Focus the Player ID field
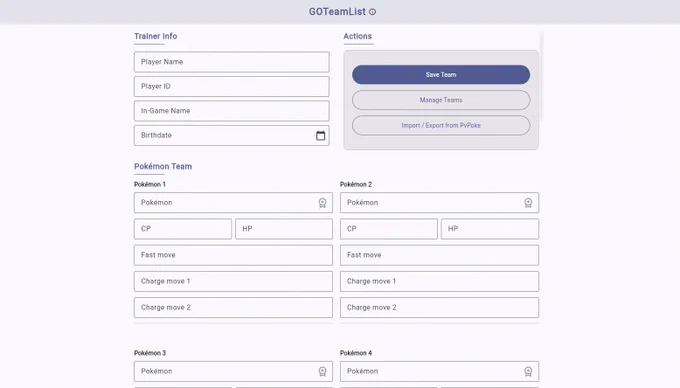Viewport: 680px width, 388px height. point(232,86)
